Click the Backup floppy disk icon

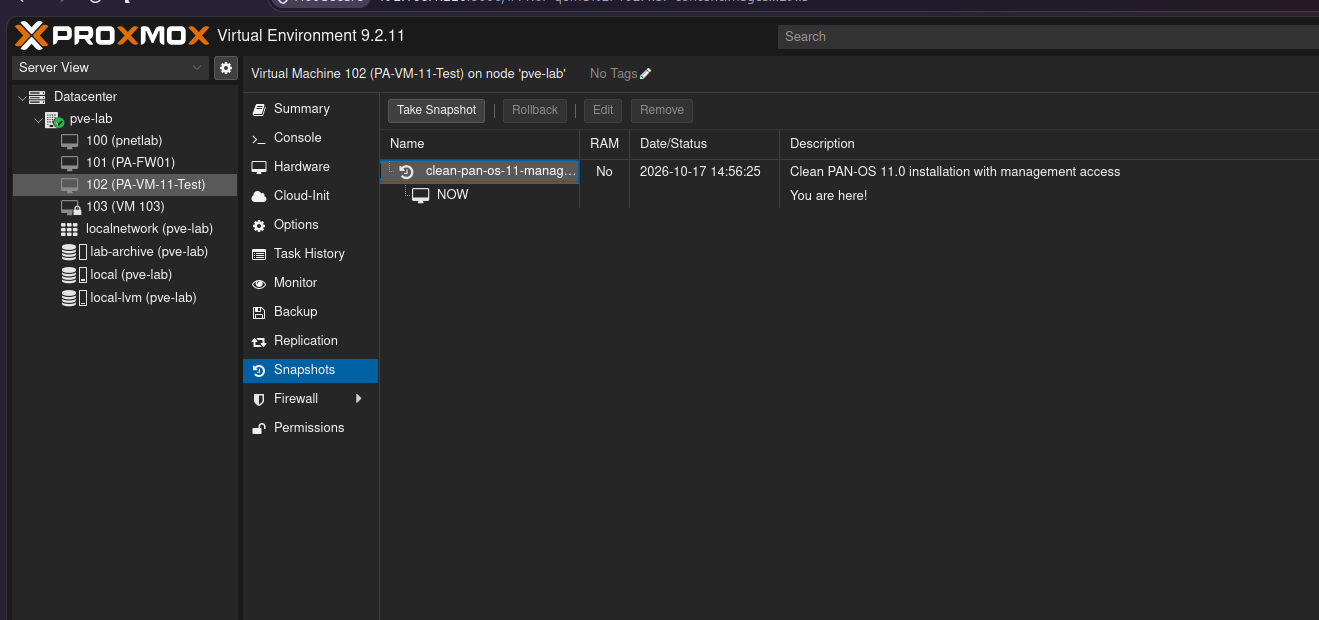[x=259, y=312]
